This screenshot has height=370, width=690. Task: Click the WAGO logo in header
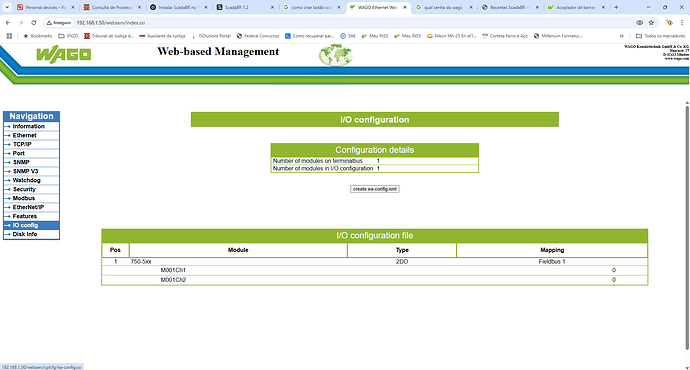[x=63, y=55]
